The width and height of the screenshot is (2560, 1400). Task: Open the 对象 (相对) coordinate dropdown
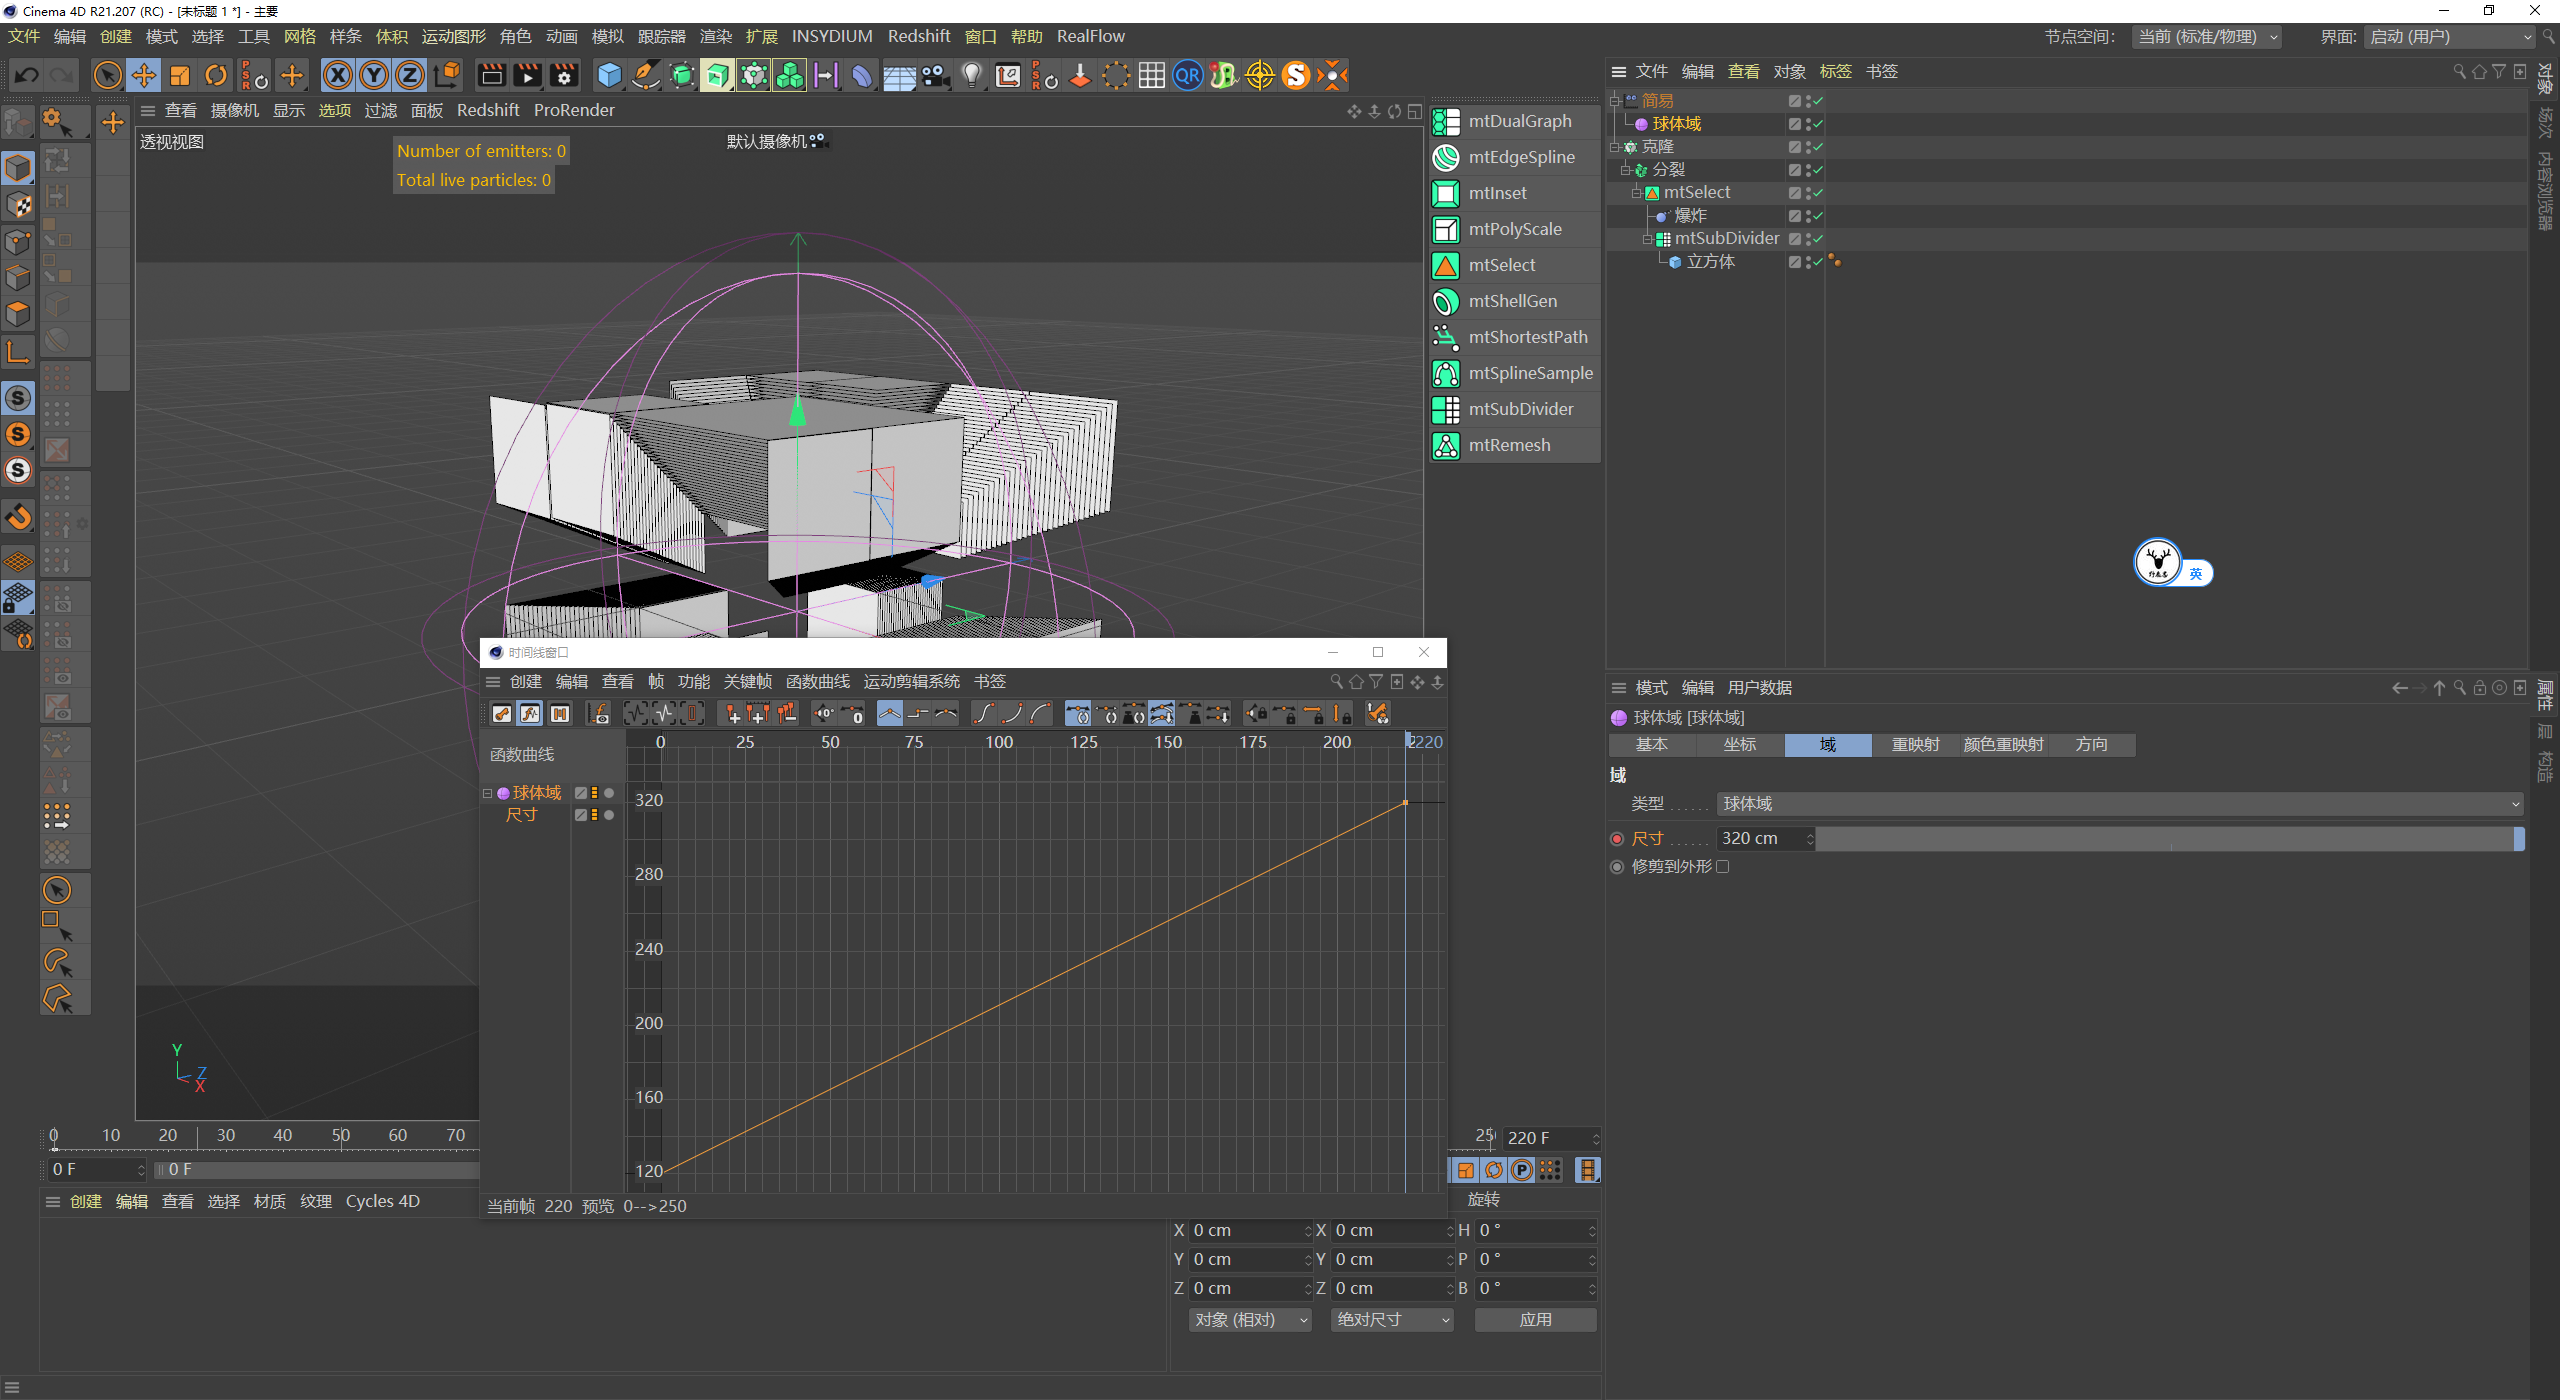[x=1249, y=1320]
